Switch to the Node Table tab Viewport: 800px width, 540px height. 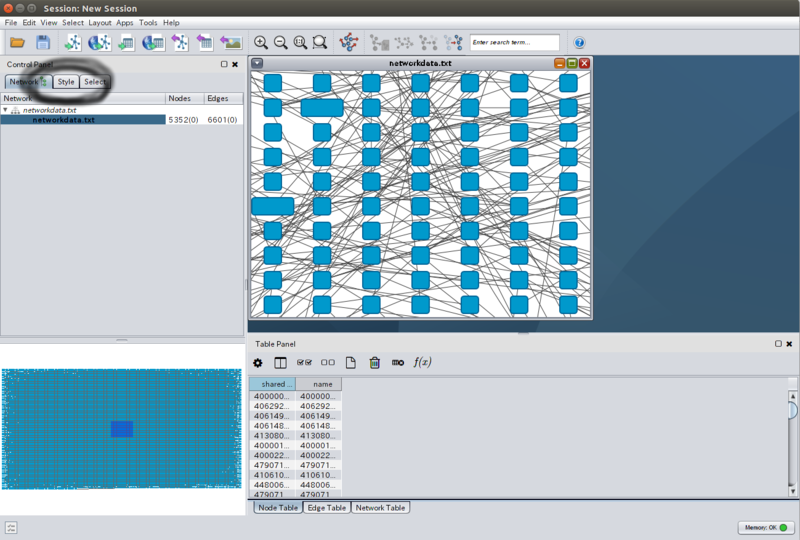[278, 508]
